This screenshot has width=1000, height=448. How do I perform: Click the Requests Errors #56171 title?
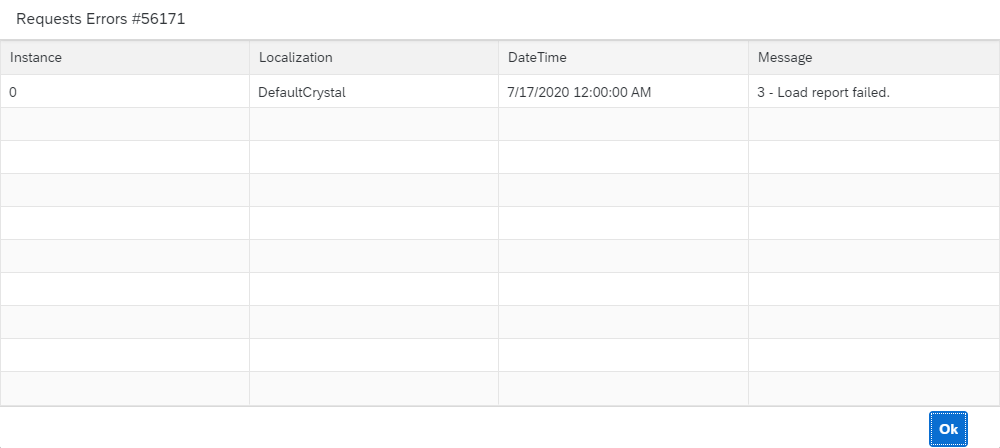pyautogui.click(x=100, y=19)
